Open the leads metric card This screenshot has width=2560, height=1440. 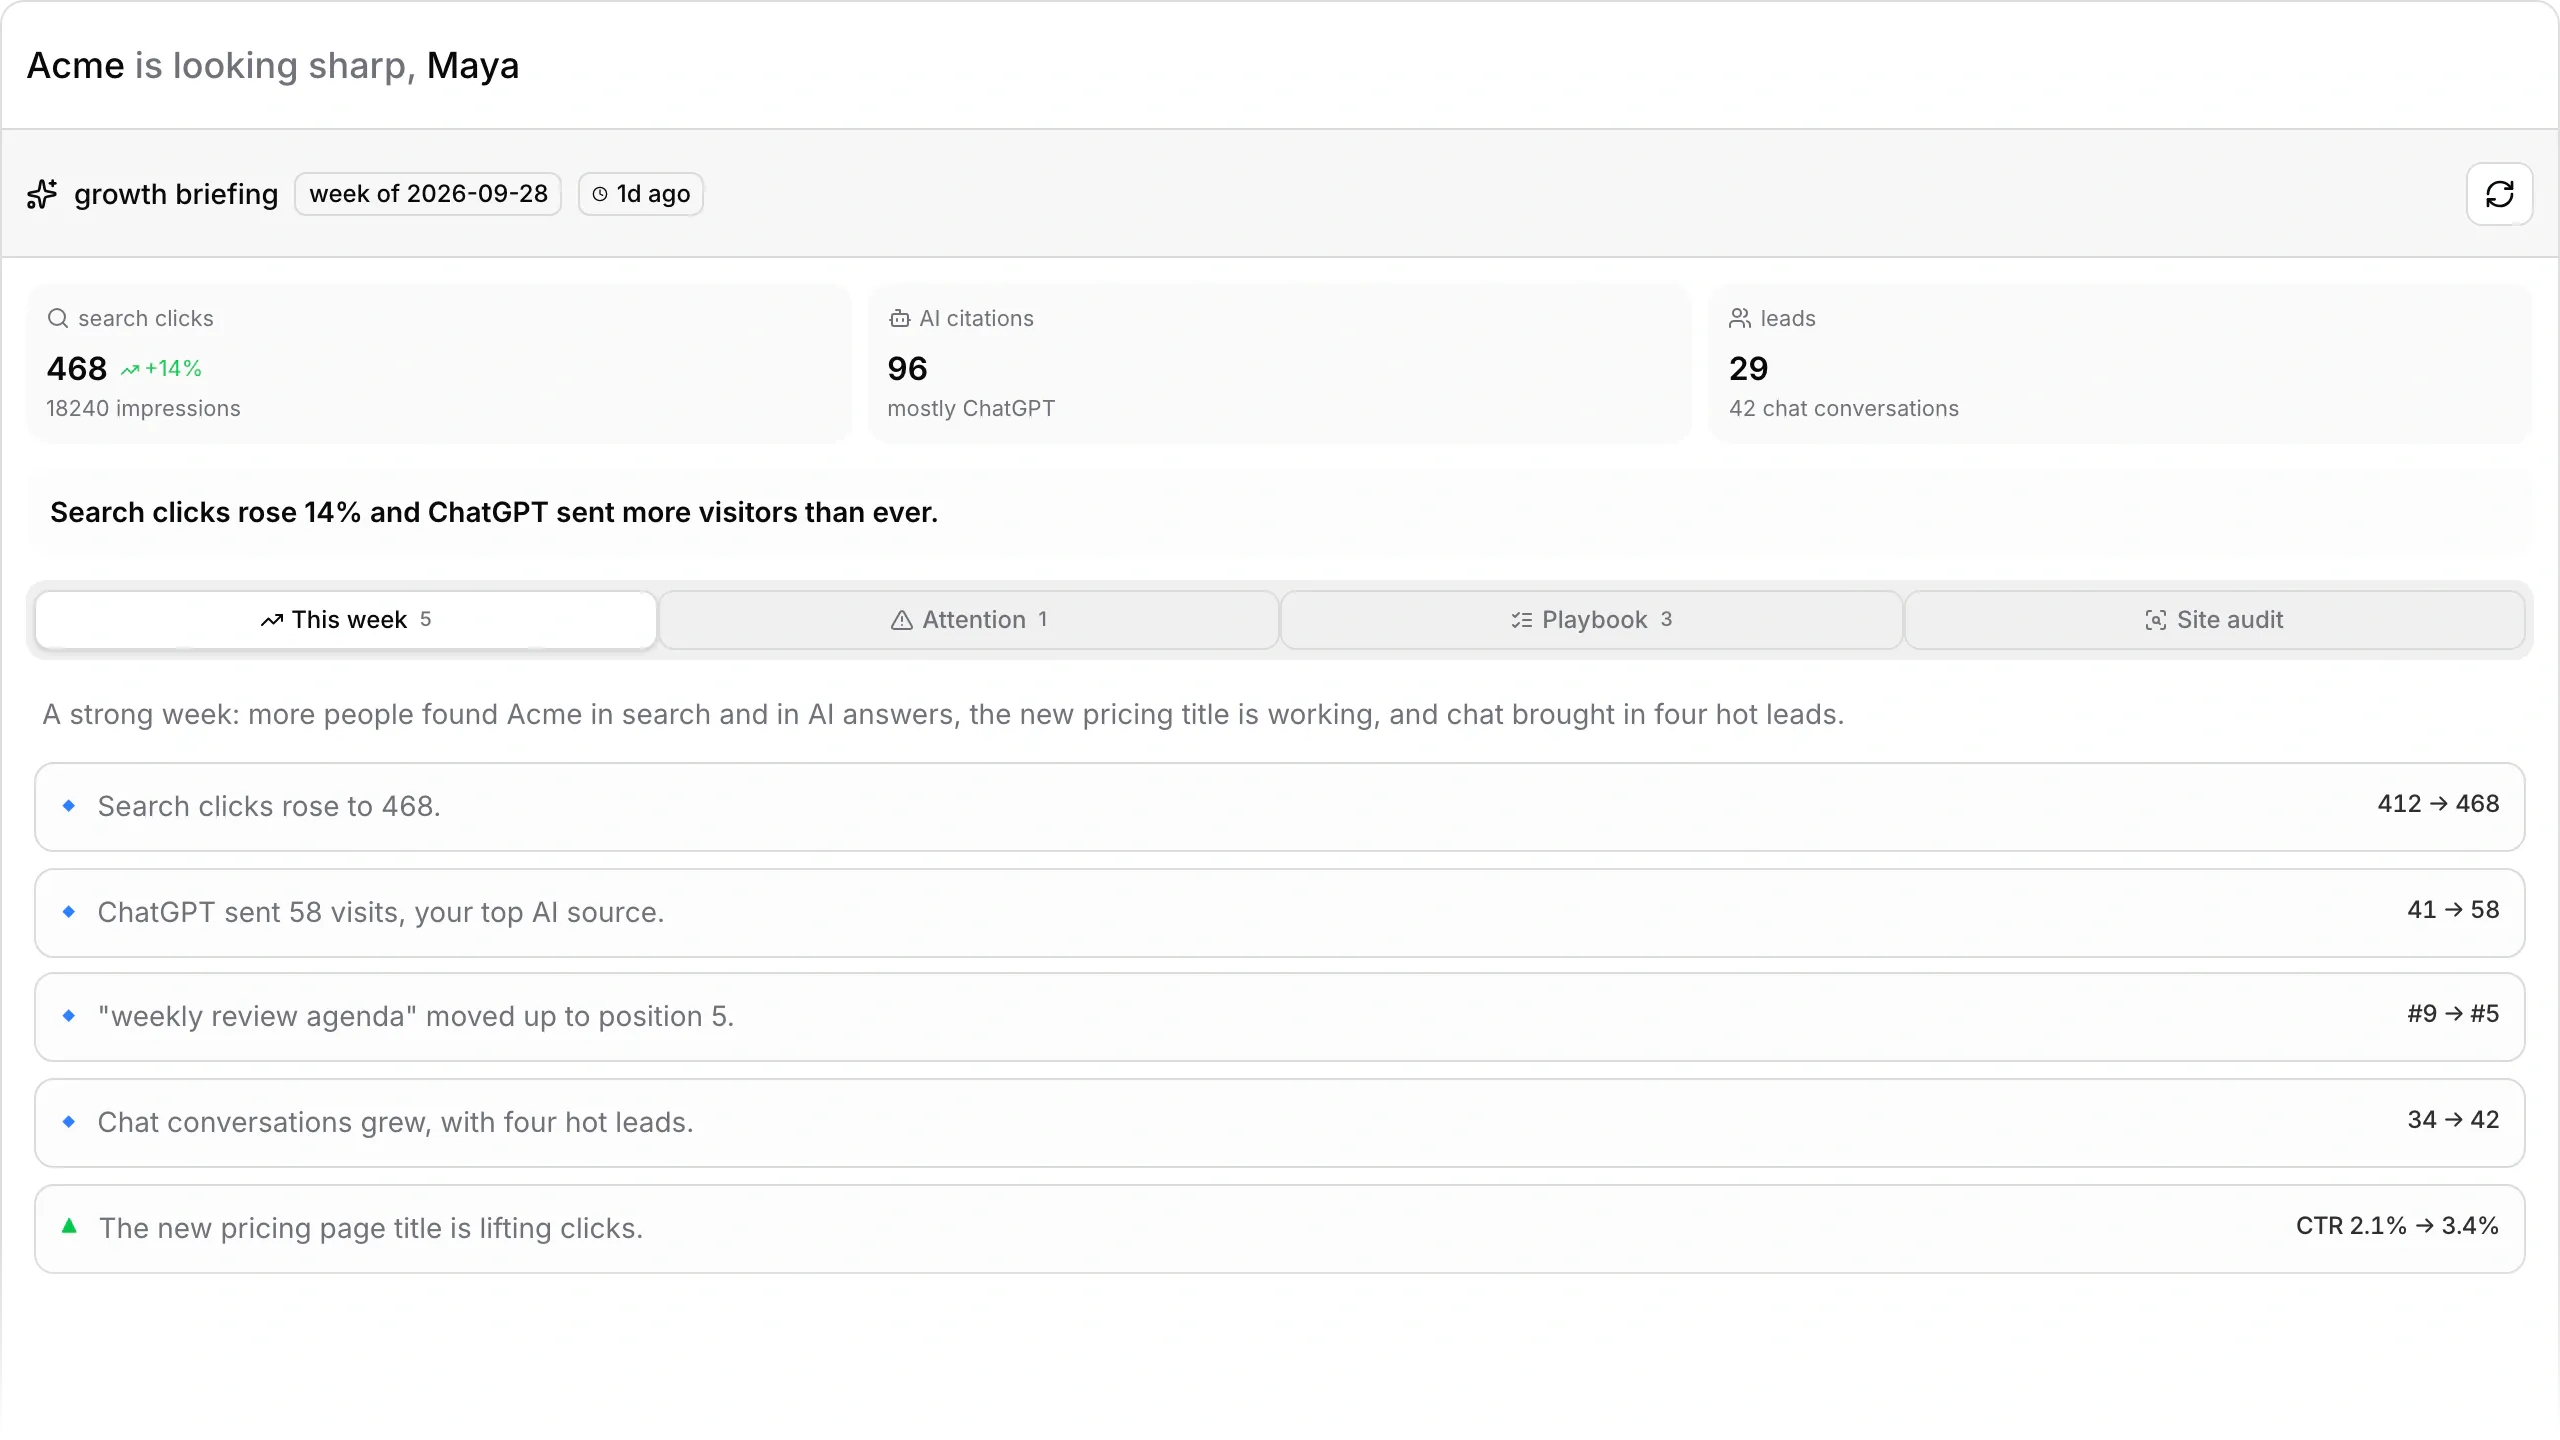[x=2121, y=363]
